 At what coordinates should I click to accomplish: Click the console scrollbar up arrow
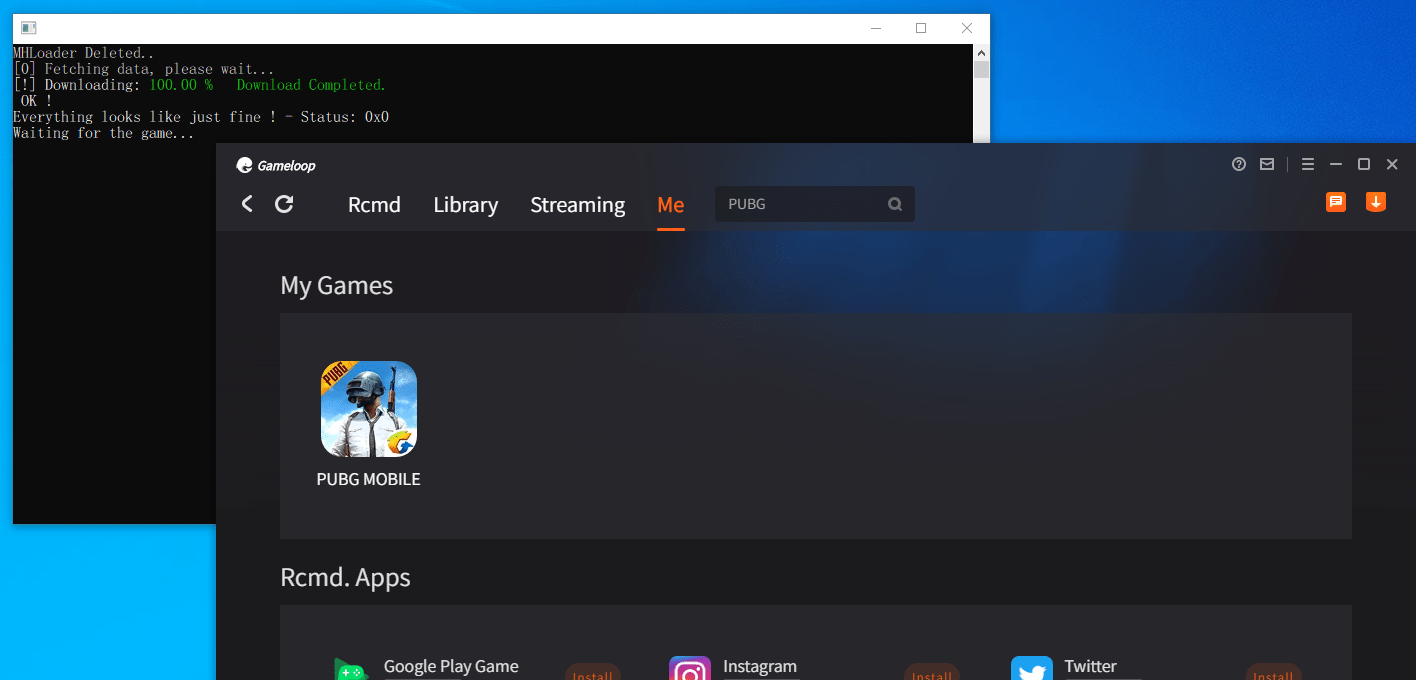982,52
